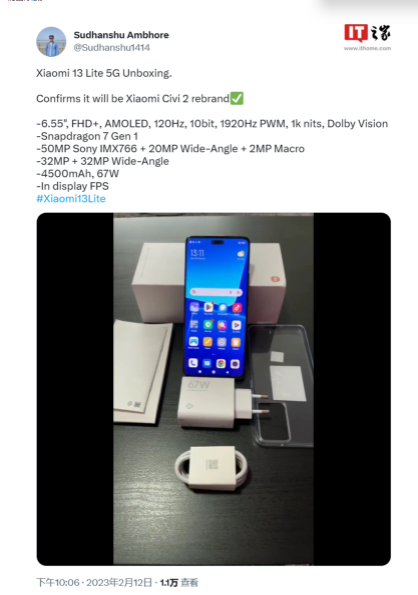Open Sudhanshu Ambhore's profile avatar
418x595 pixels.
coord(51,42)
